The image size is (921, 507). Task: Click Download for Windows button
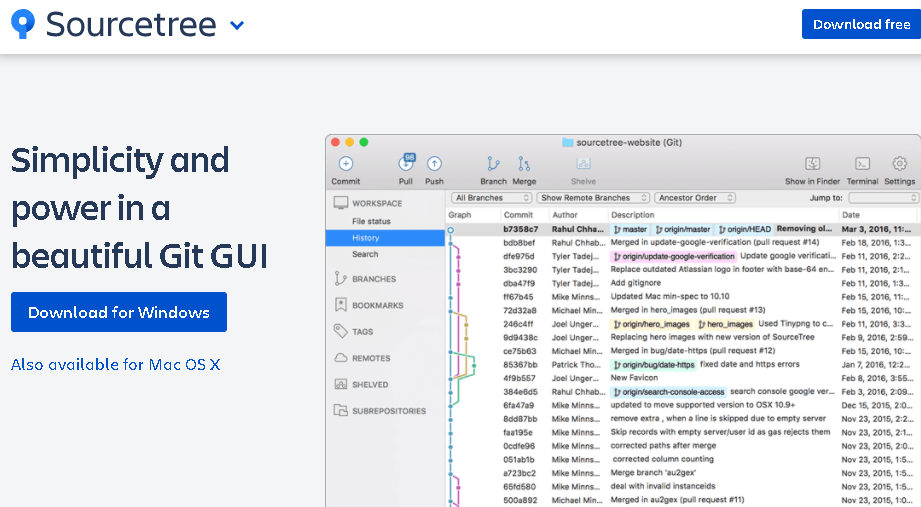119,312
